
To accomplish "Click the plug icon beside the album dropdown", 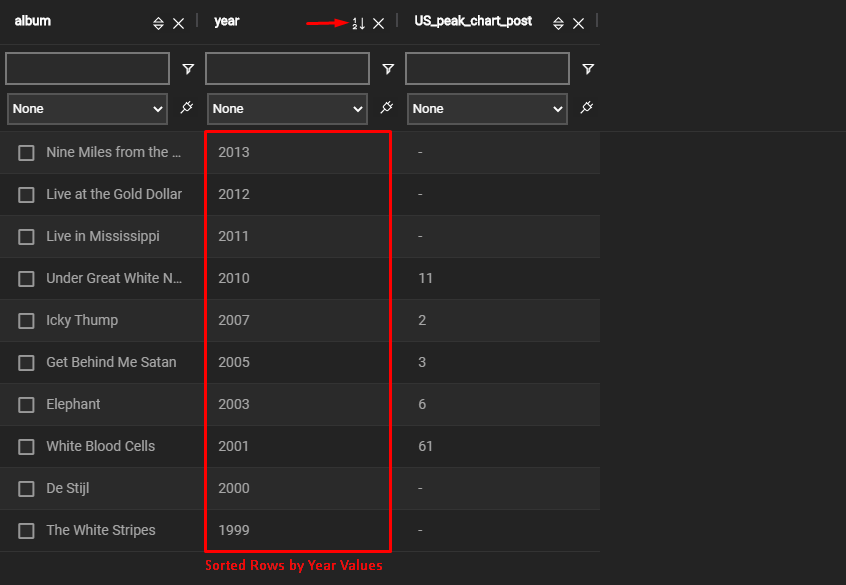I will (186, 108).
